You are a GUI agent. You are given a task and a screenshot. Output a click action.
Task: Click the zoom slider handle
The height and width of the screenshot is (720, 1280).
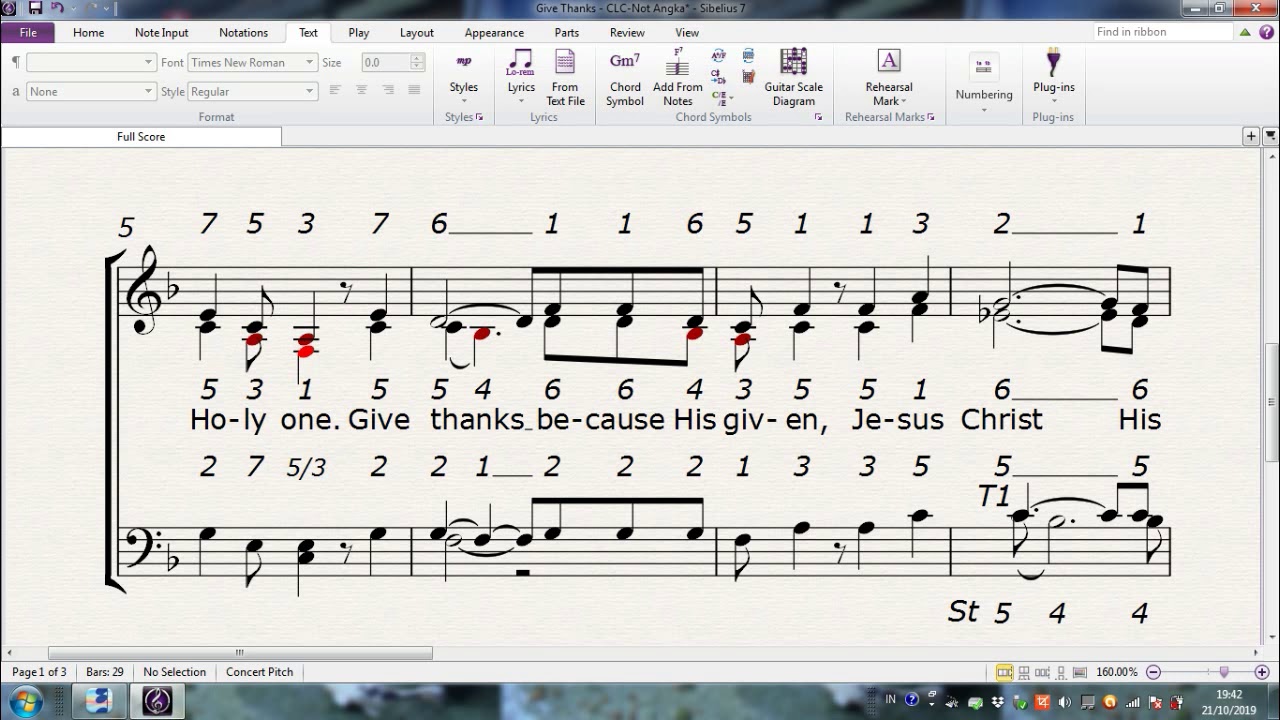click(1223, 672)
